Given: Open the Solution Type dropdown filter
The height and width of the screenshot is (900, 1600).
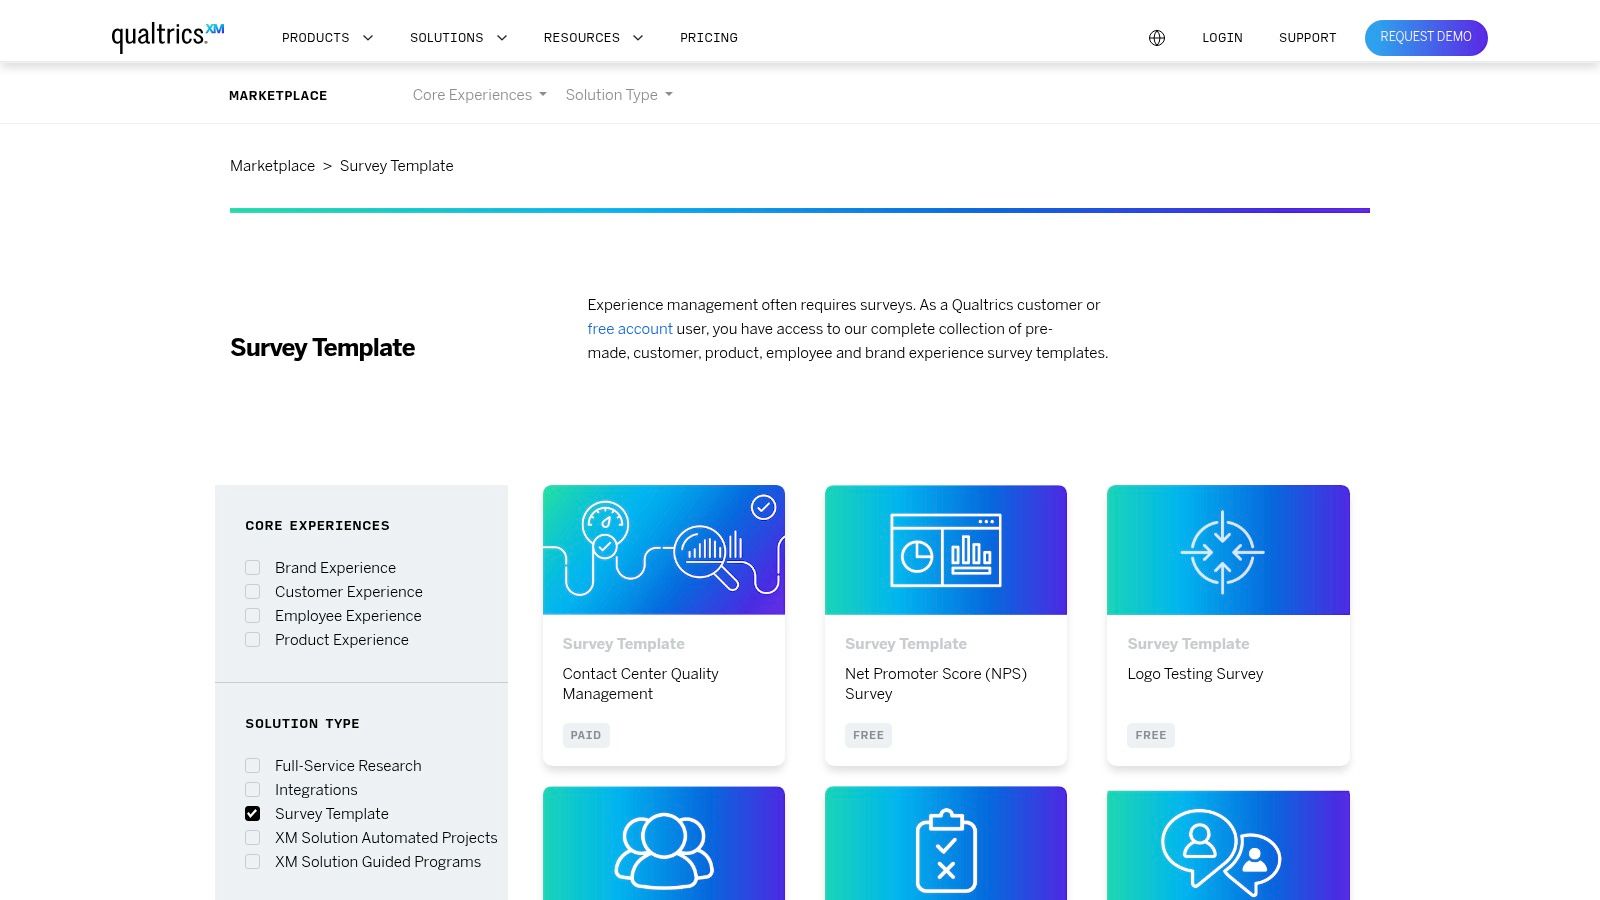Looking at the screenshot, I should tap(619, 95).
